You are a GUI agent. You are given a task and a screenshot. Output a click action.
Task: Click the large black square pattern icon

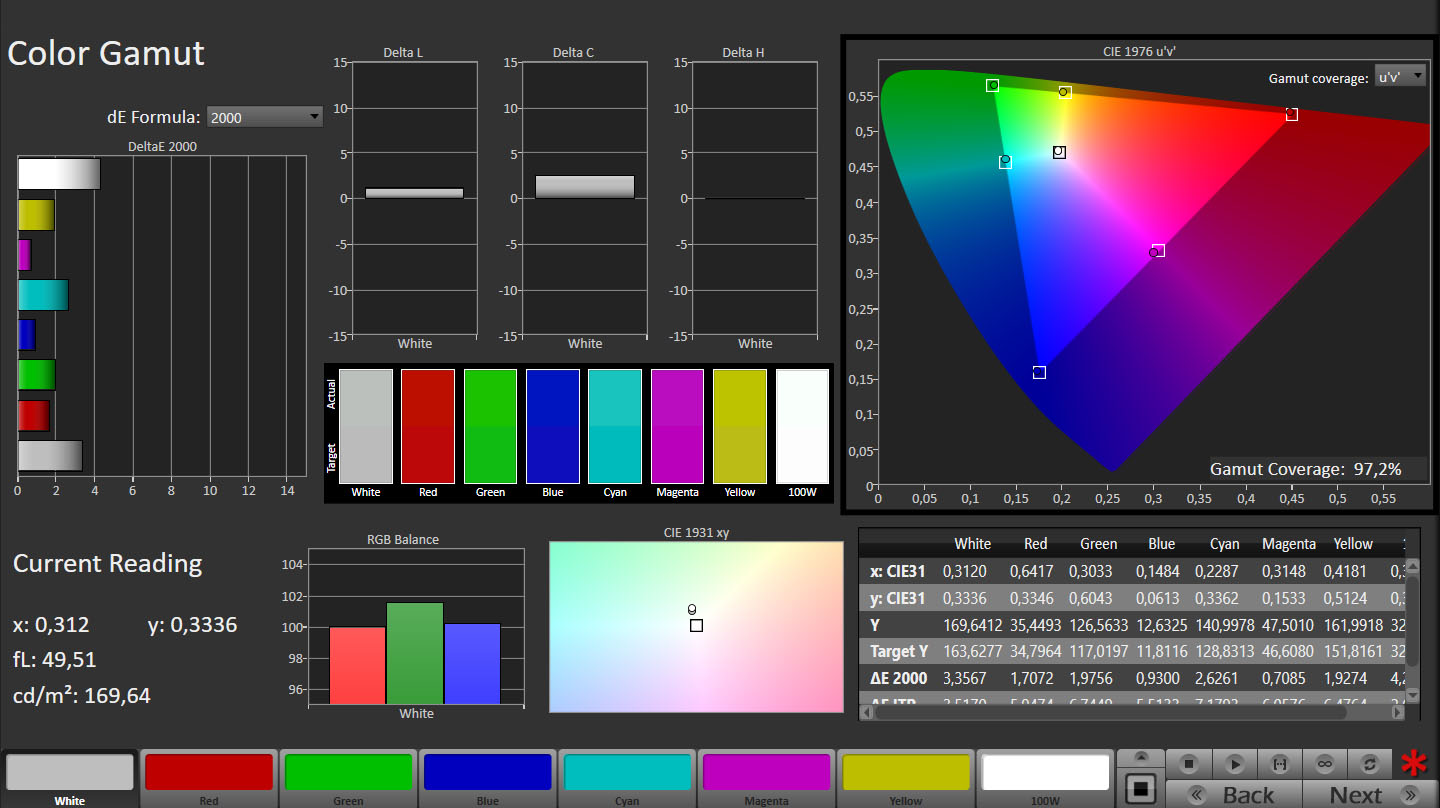point(1140,788)
